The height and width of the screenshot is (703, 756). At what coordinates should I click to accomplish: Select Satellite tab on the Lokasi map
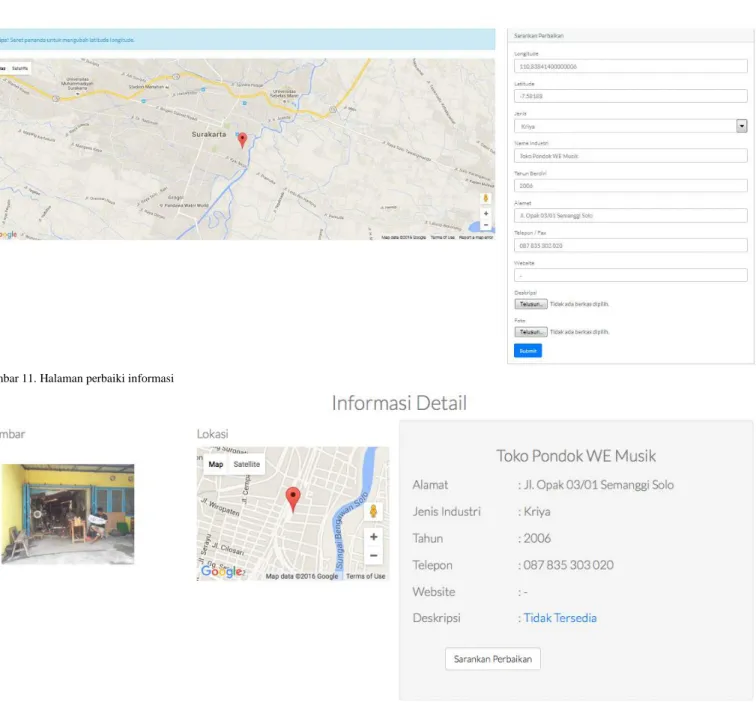pos(246,464)
